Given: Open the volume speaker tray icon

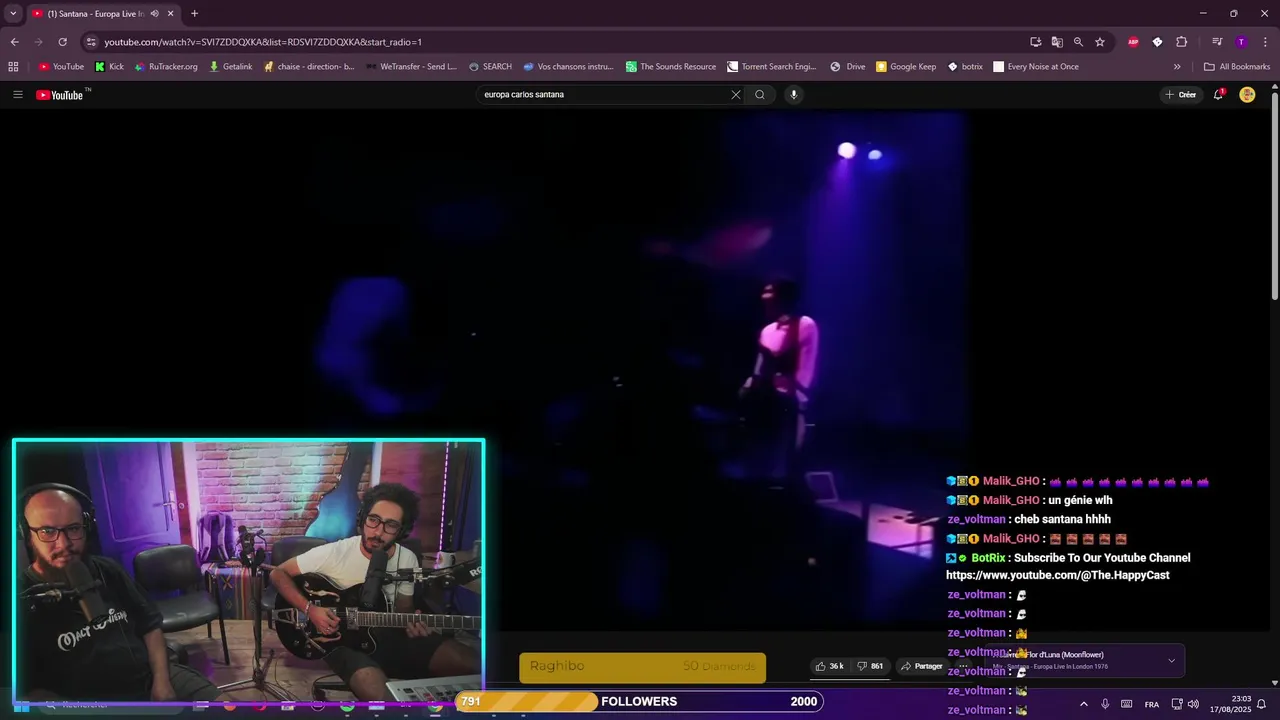Looking at the screenshot, I should [1193, 705].
